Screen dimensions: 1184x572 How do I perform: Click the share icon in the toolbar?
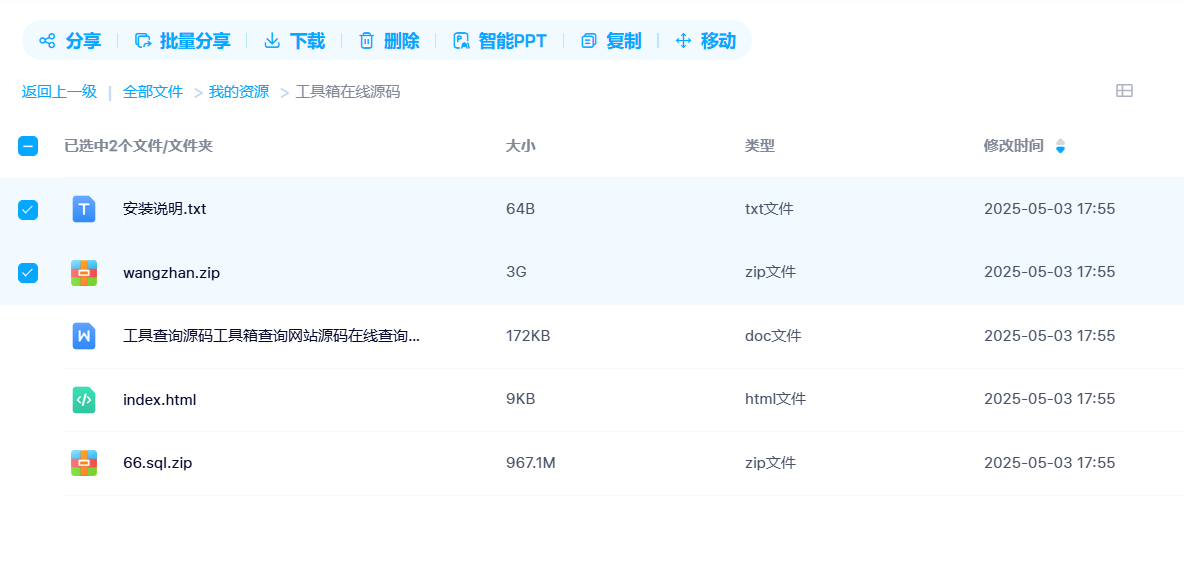(47, 41)
